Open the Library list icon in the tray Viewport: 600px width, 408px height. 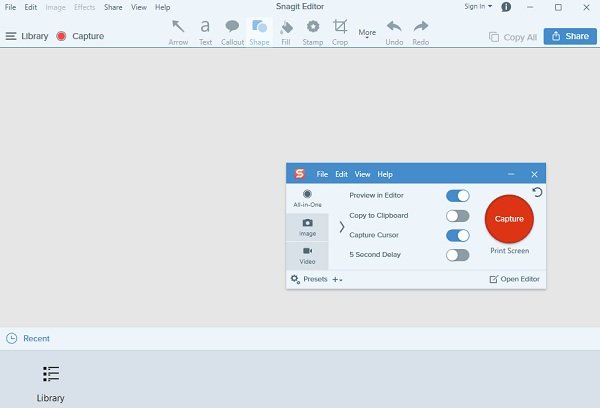pyautogui.click(x=51, y=374)
